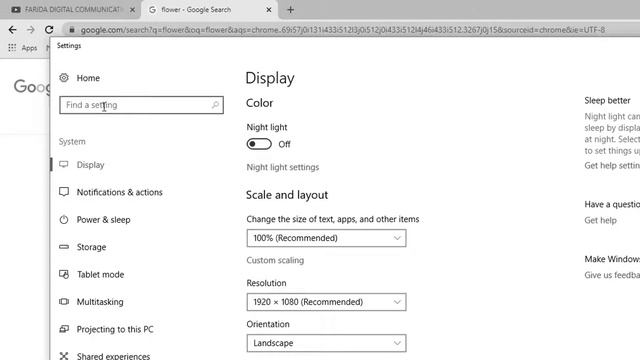This screenshot has height=360, width=640.
Task: Open the Landscape orientation dropdown
Action: click(326, 343)
